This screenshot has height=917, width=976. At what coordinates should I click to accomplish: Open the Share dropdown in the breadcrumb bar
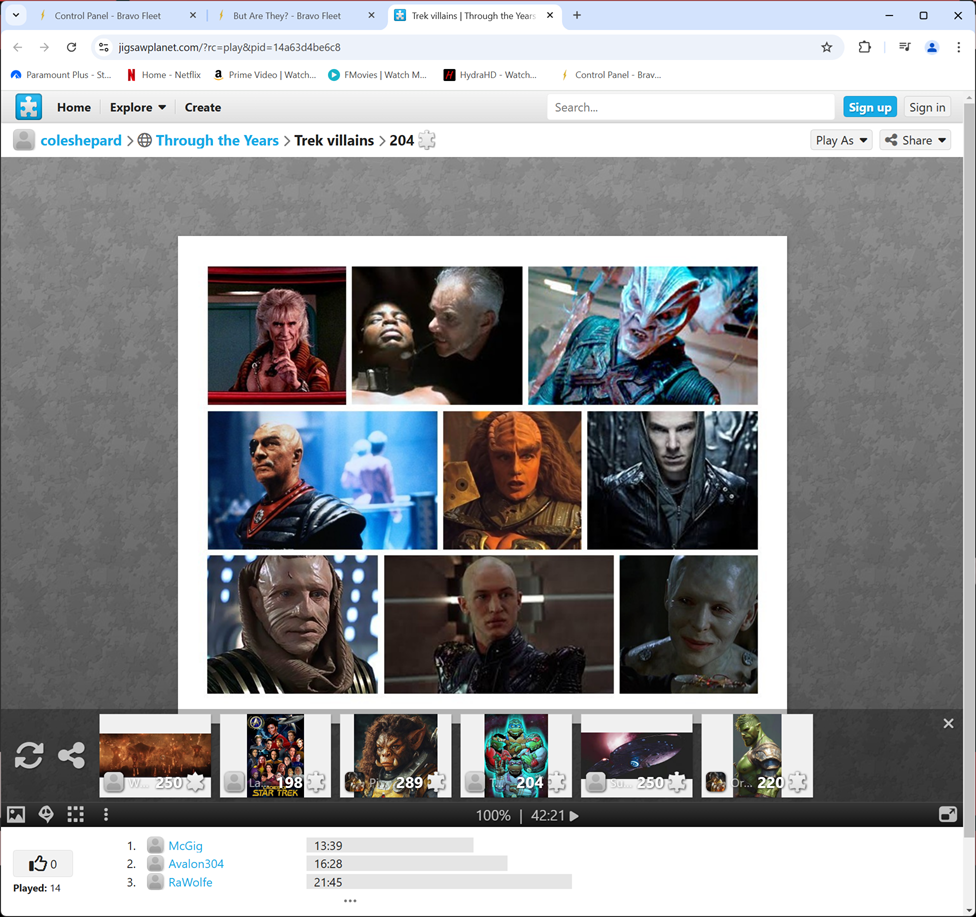tap(916, 140)
